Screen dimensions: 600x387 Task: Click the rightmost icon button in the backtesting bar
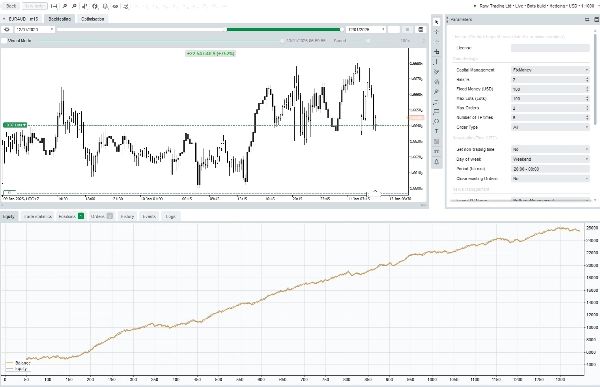click(421, 29)
